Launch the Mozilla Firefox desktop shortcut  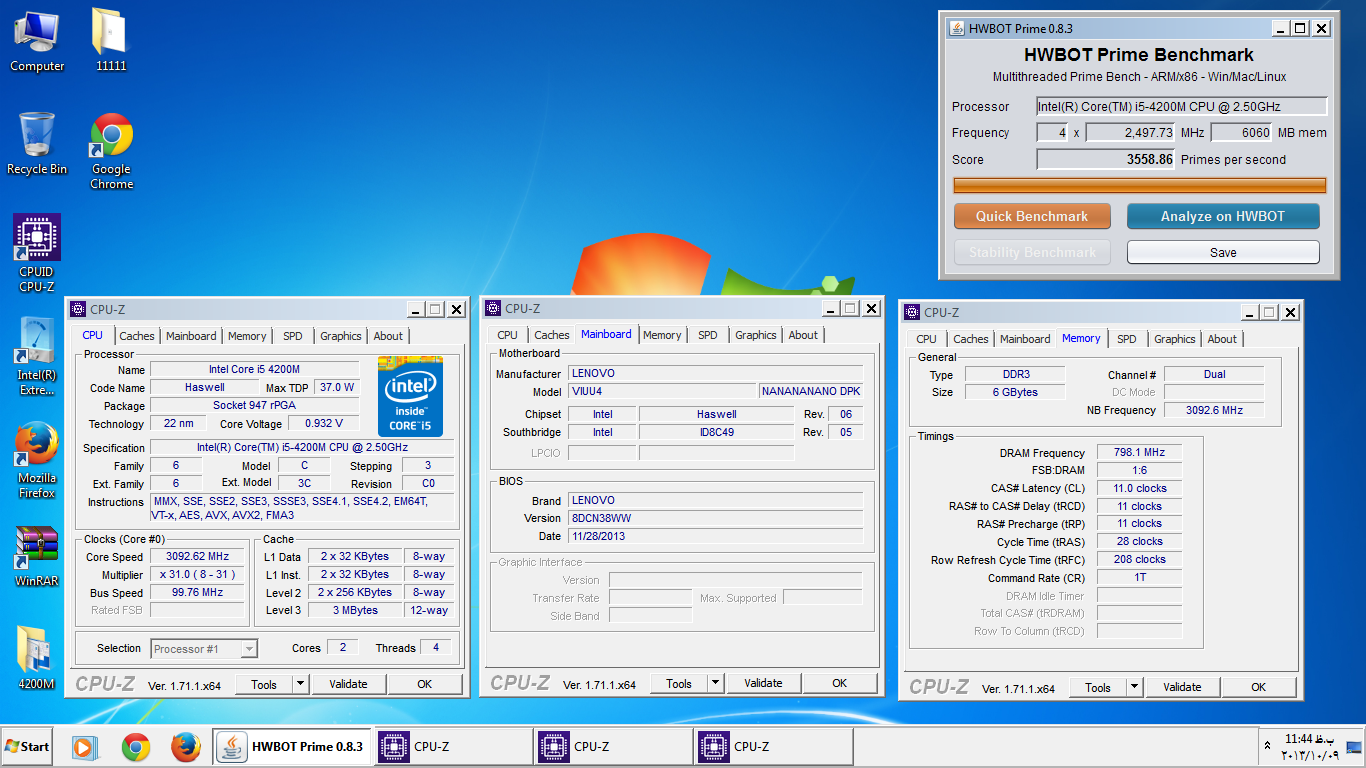point(37,460)
